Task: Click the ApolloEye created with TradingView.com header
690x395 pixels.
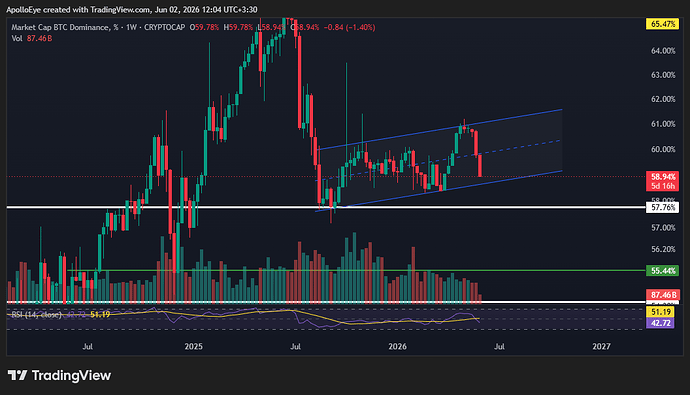Action: tap(132, 9)
